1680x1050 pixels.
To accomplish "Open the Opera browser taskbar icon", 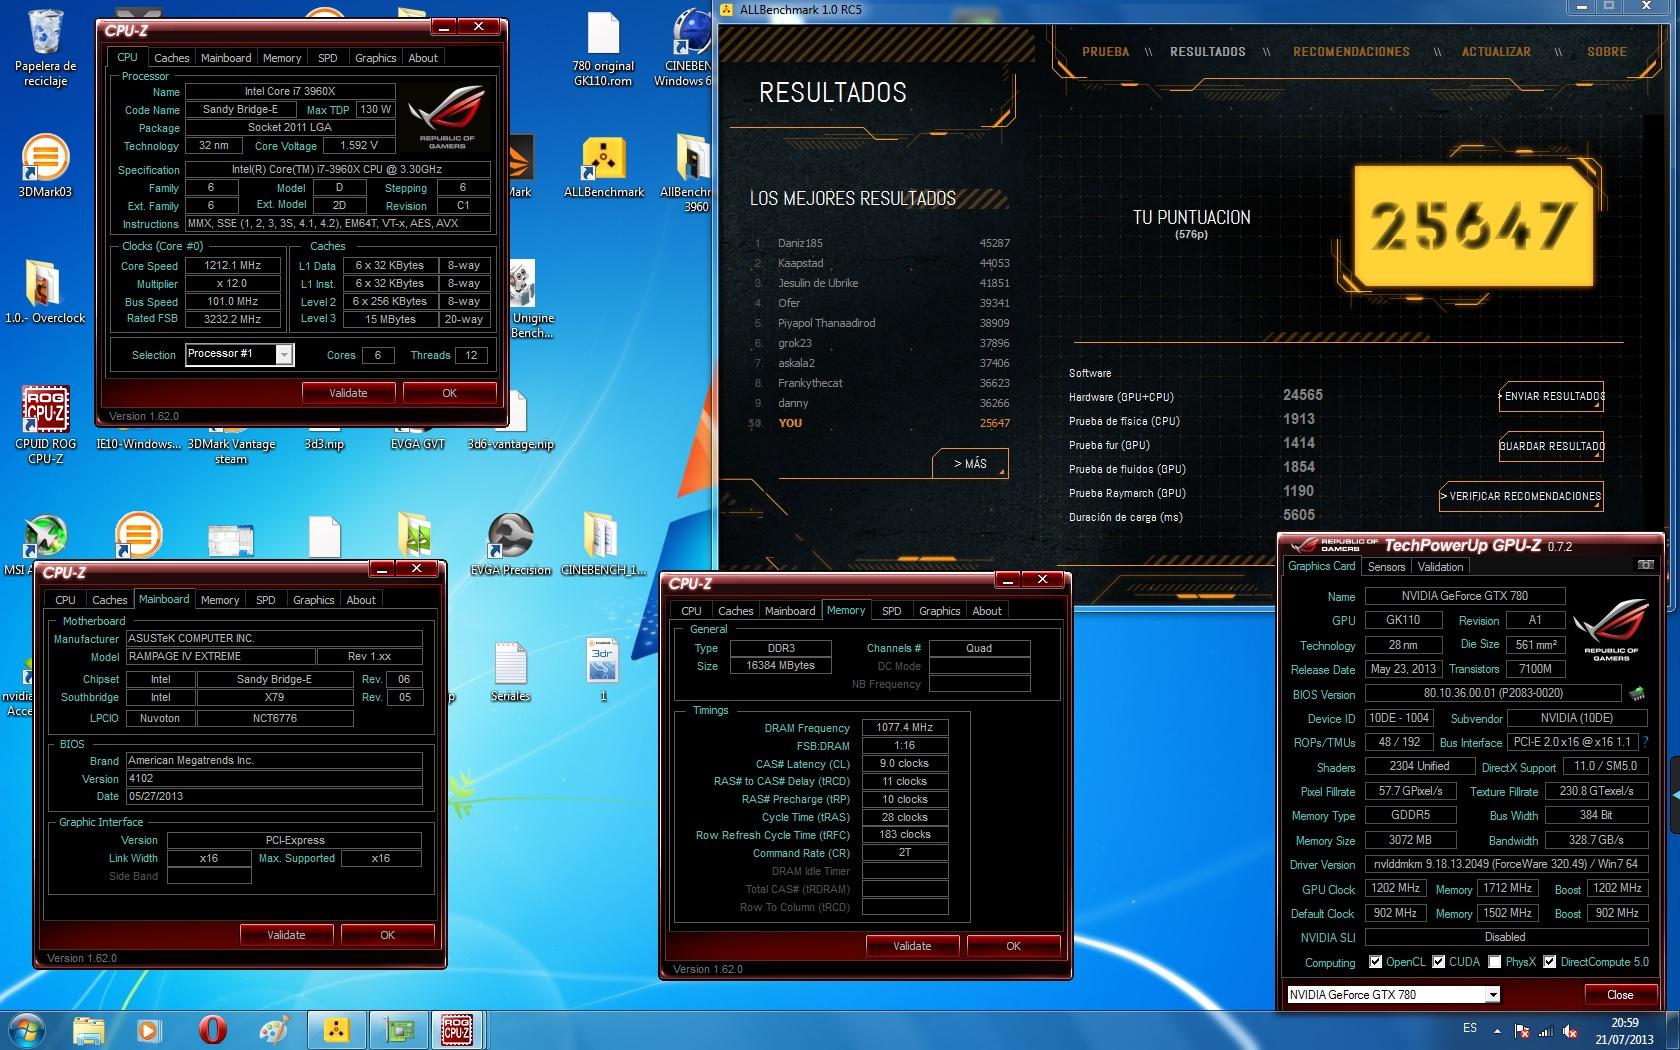I will coord(212,1030).
